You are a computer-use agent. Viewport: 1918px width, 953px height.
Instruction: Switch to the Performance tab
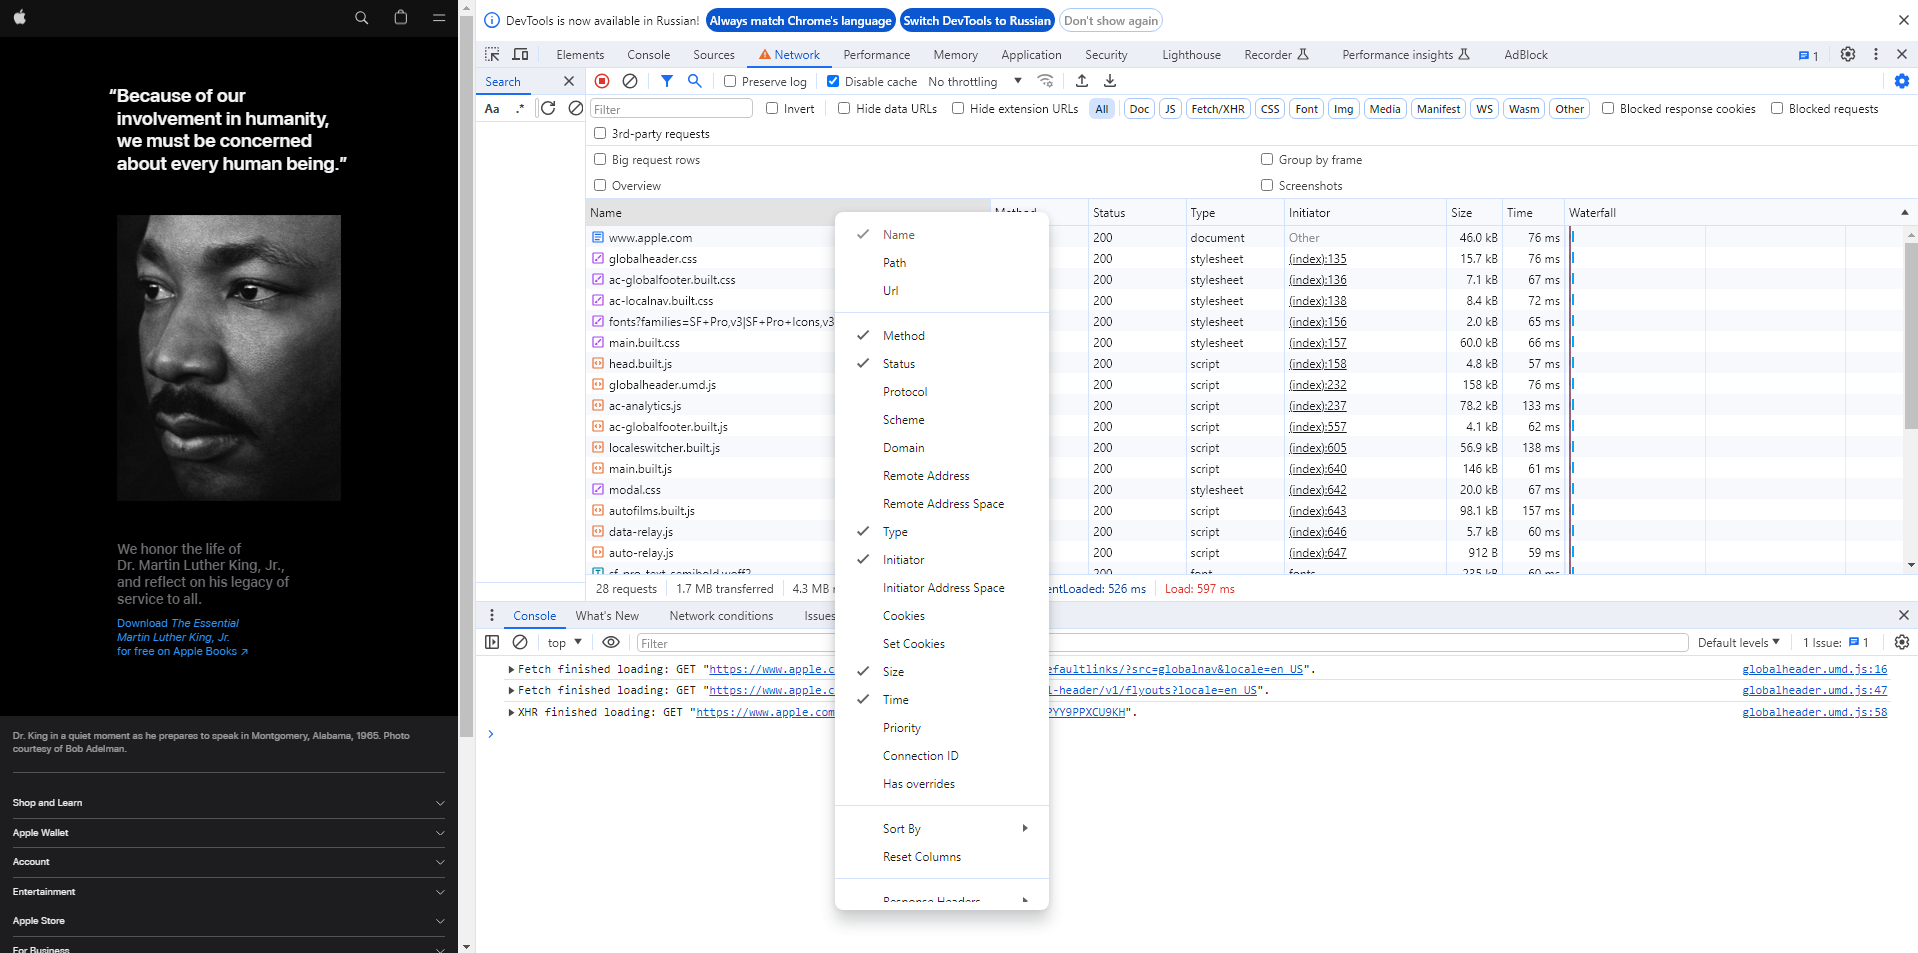pyautogui.click(x=876, y=55)
